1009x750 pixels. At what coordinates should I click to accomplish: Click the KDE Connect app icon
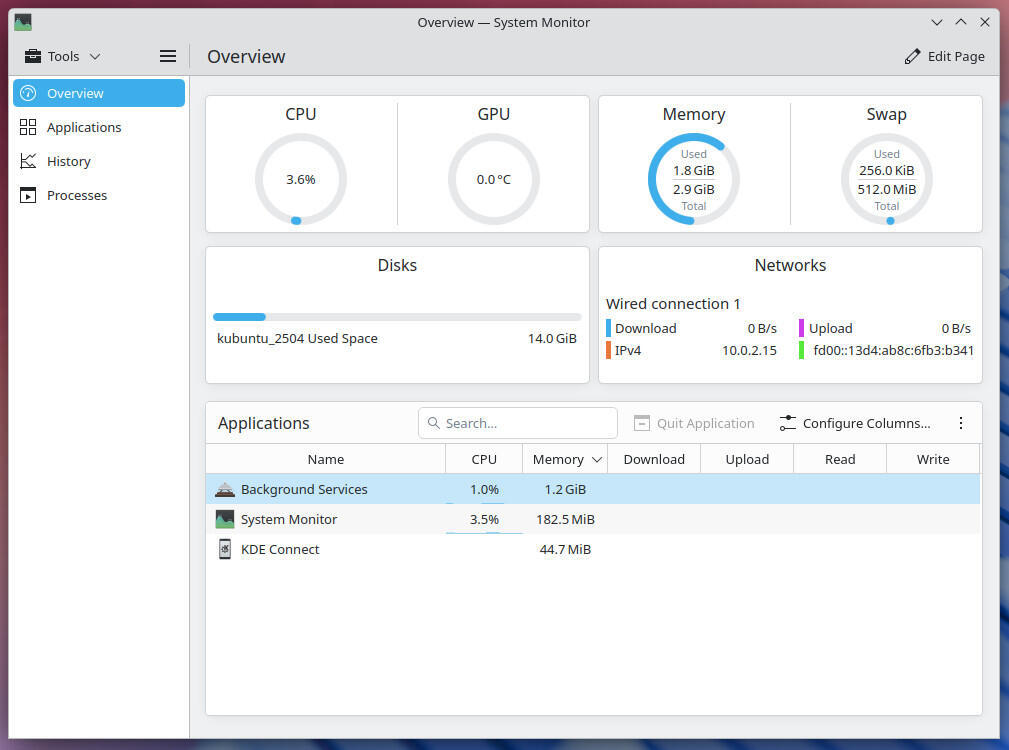pos(225,549)
